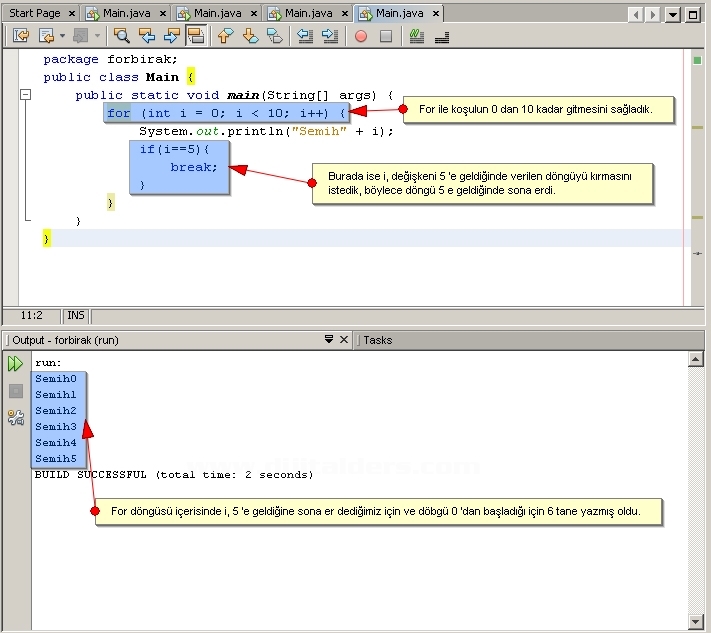Open the Output panel wrench settings icon
The width and height of the screenshot is (711, 633).
point(16,417)
